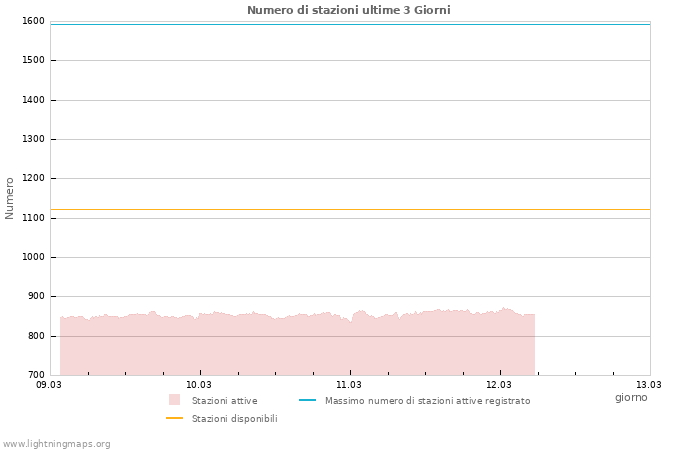This screenshot has width=700, height=450.
Task: Click the 1600 y-axis tick label
Action: pos(33,21)
